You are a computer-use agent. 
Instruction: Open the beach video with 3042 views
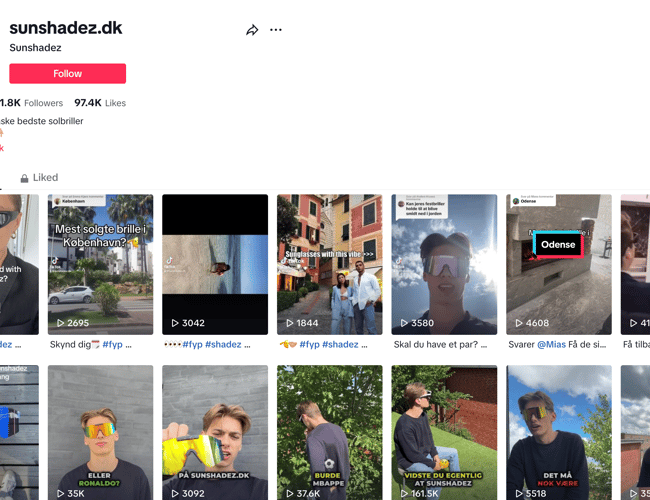coord(215,265)
